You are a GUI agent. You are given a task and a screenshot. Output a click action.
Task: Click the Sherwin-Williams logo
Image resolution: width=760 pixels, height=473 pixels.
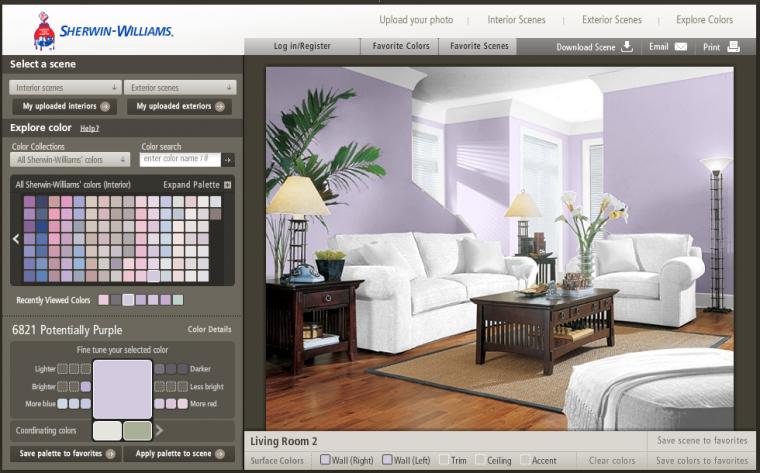click(103, 31)
